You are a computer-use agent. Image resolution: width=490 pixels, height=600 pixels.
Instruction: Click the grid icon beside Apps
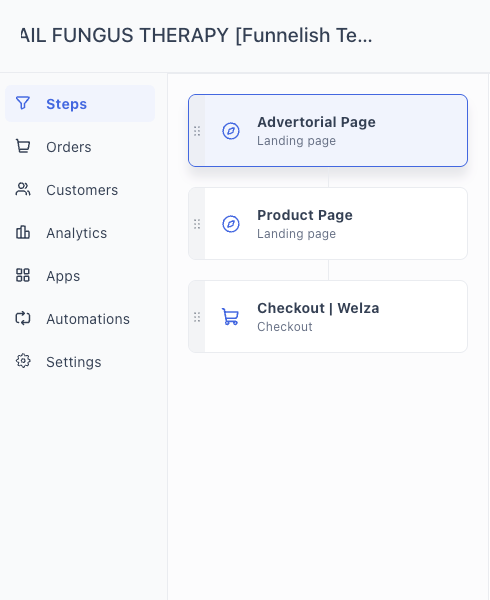coord(23,276)
